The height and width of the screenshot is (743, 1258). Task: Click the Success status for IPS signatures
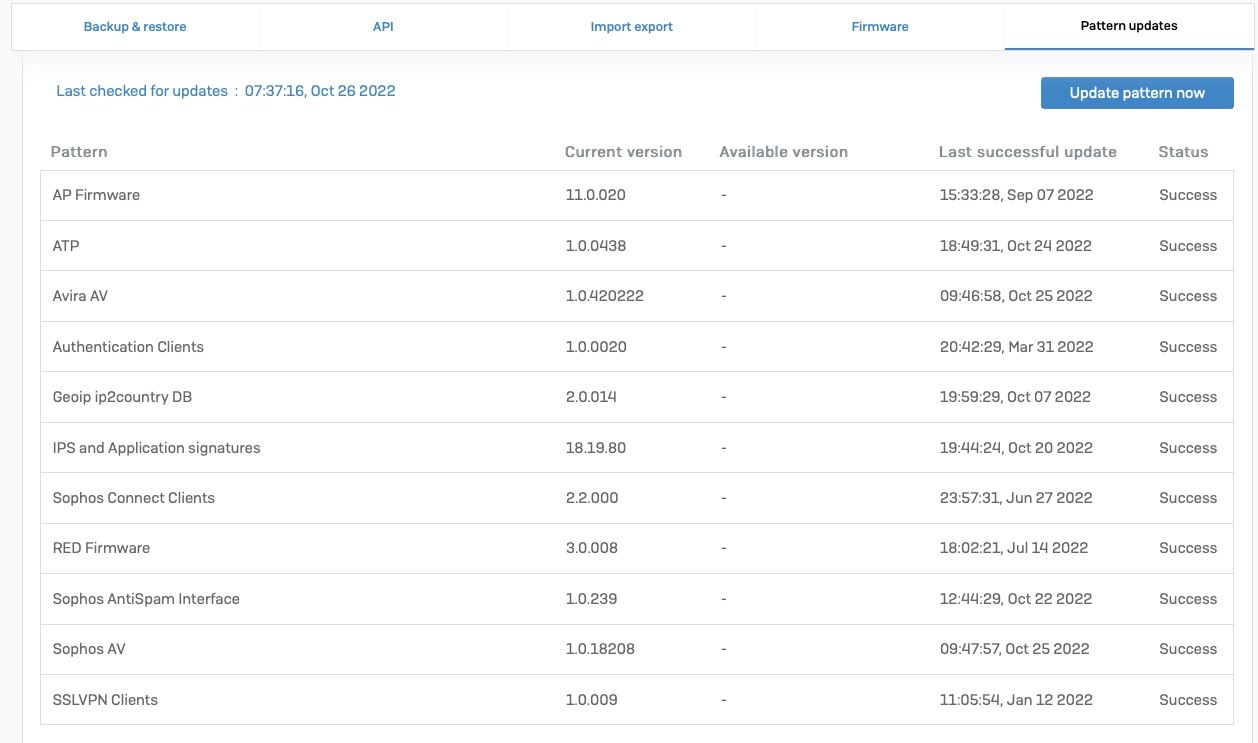coord(1188,448)
